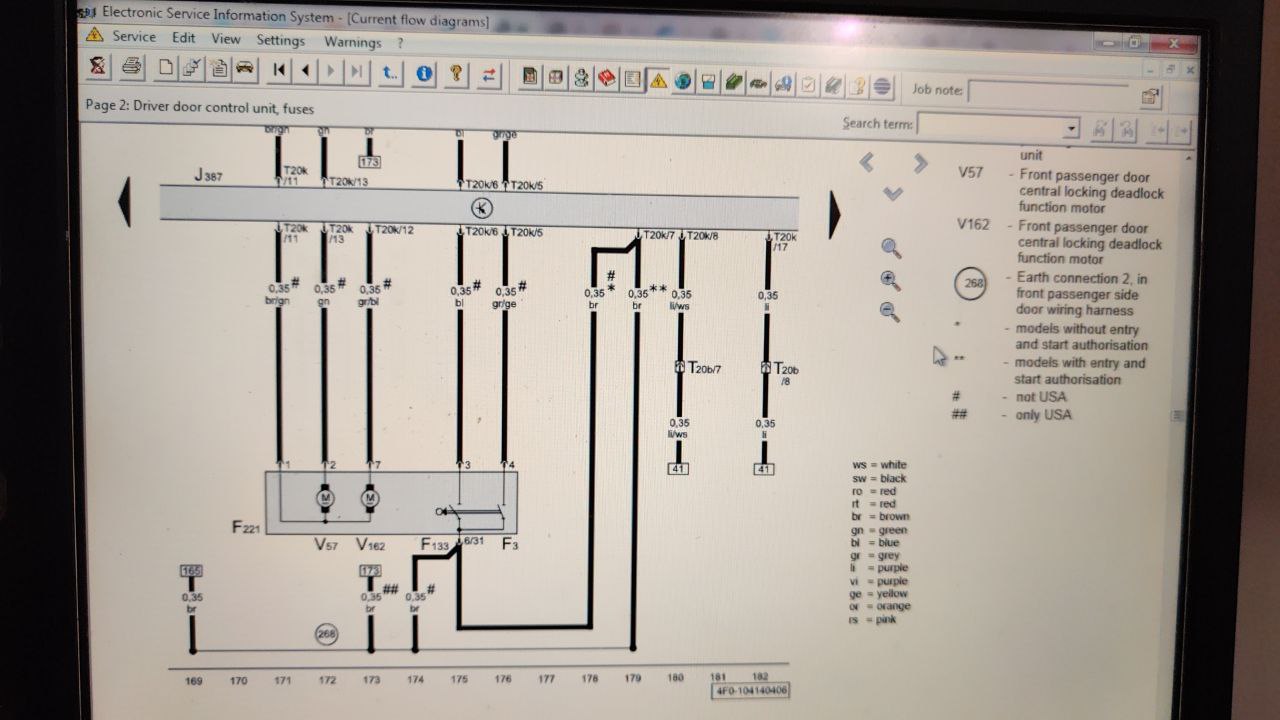
Task: Click the F221 component label
Action: tap(246, 527)
